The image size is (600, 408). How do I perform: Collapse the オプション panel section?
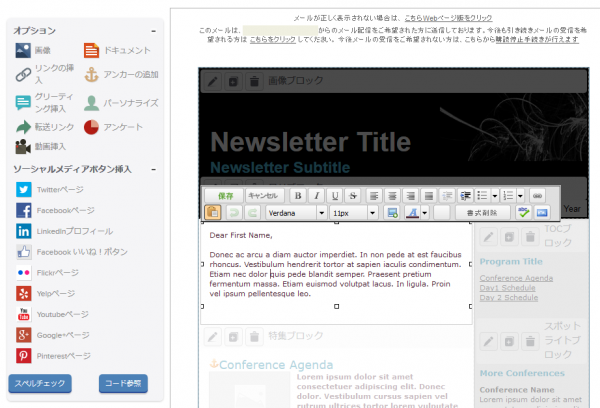(153, 31)
